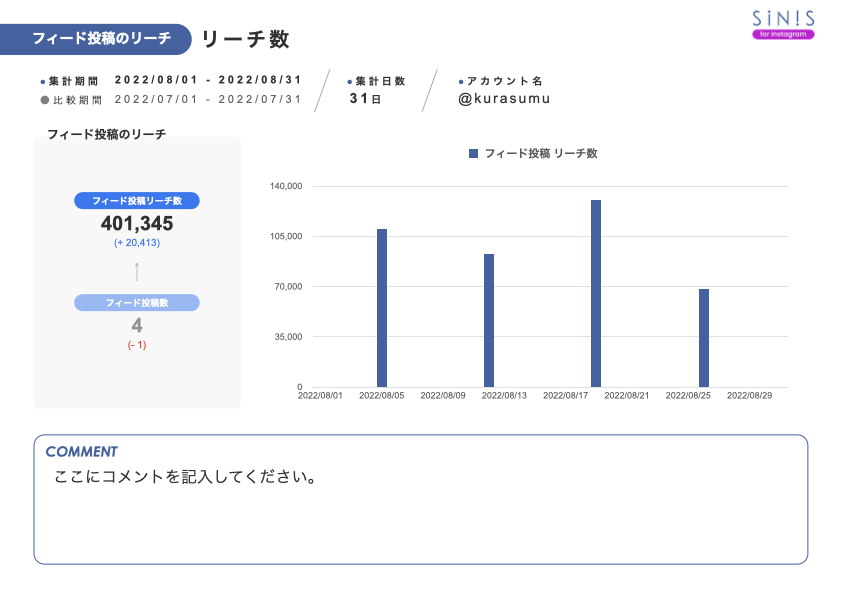Select the フィード投稿のリーチ header tab
Screen dimensions: 841x595
pos(105,35)
